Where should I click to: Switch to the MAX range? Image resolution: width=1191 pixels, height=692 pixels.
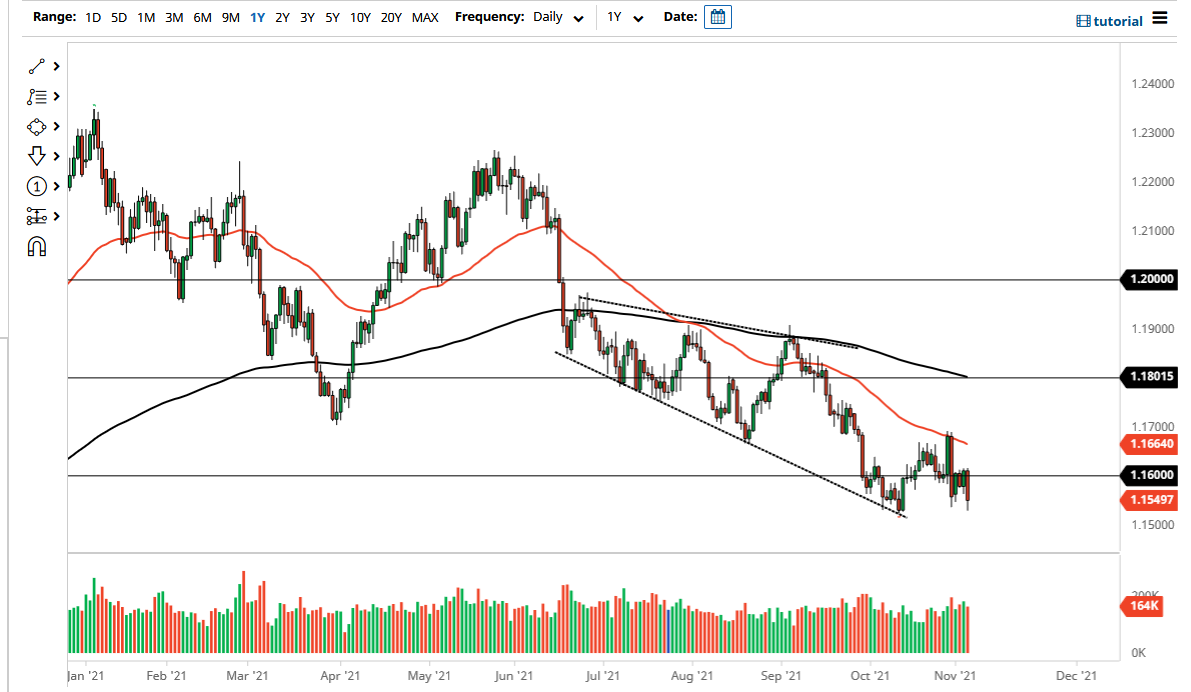(424, 17)
